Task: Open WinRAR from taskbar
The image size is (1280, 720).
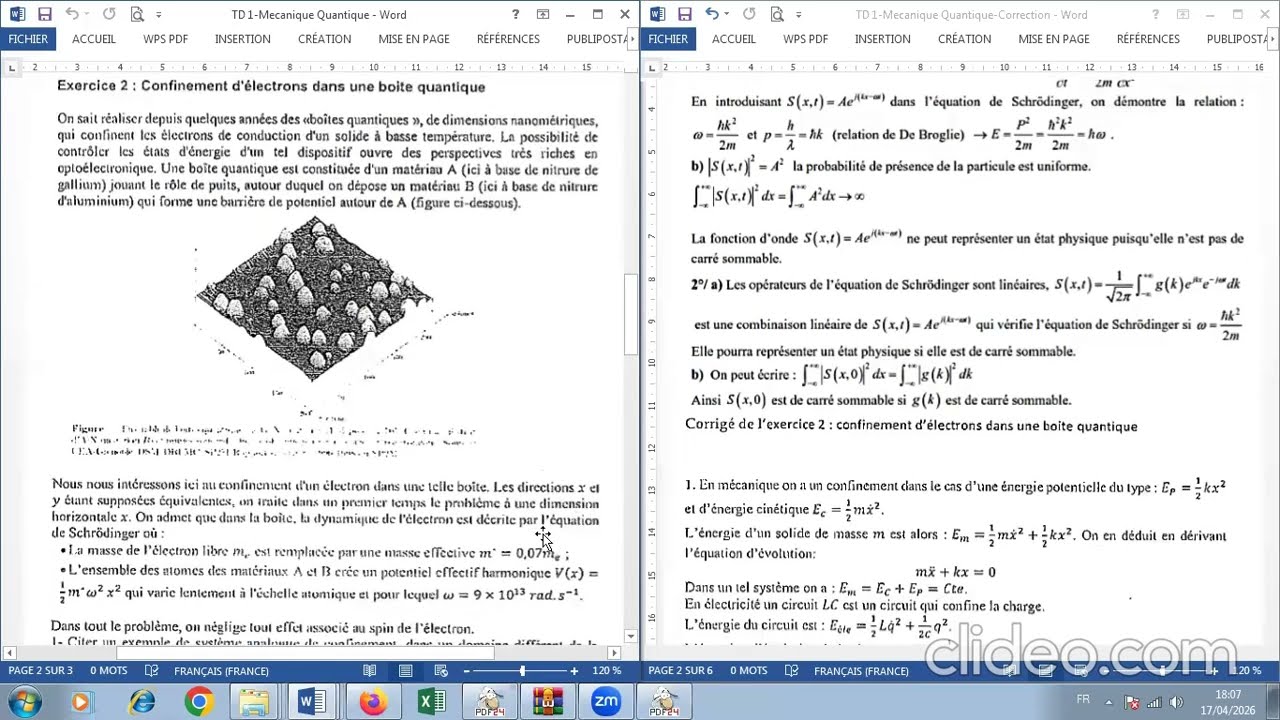Action: [548, 702]
